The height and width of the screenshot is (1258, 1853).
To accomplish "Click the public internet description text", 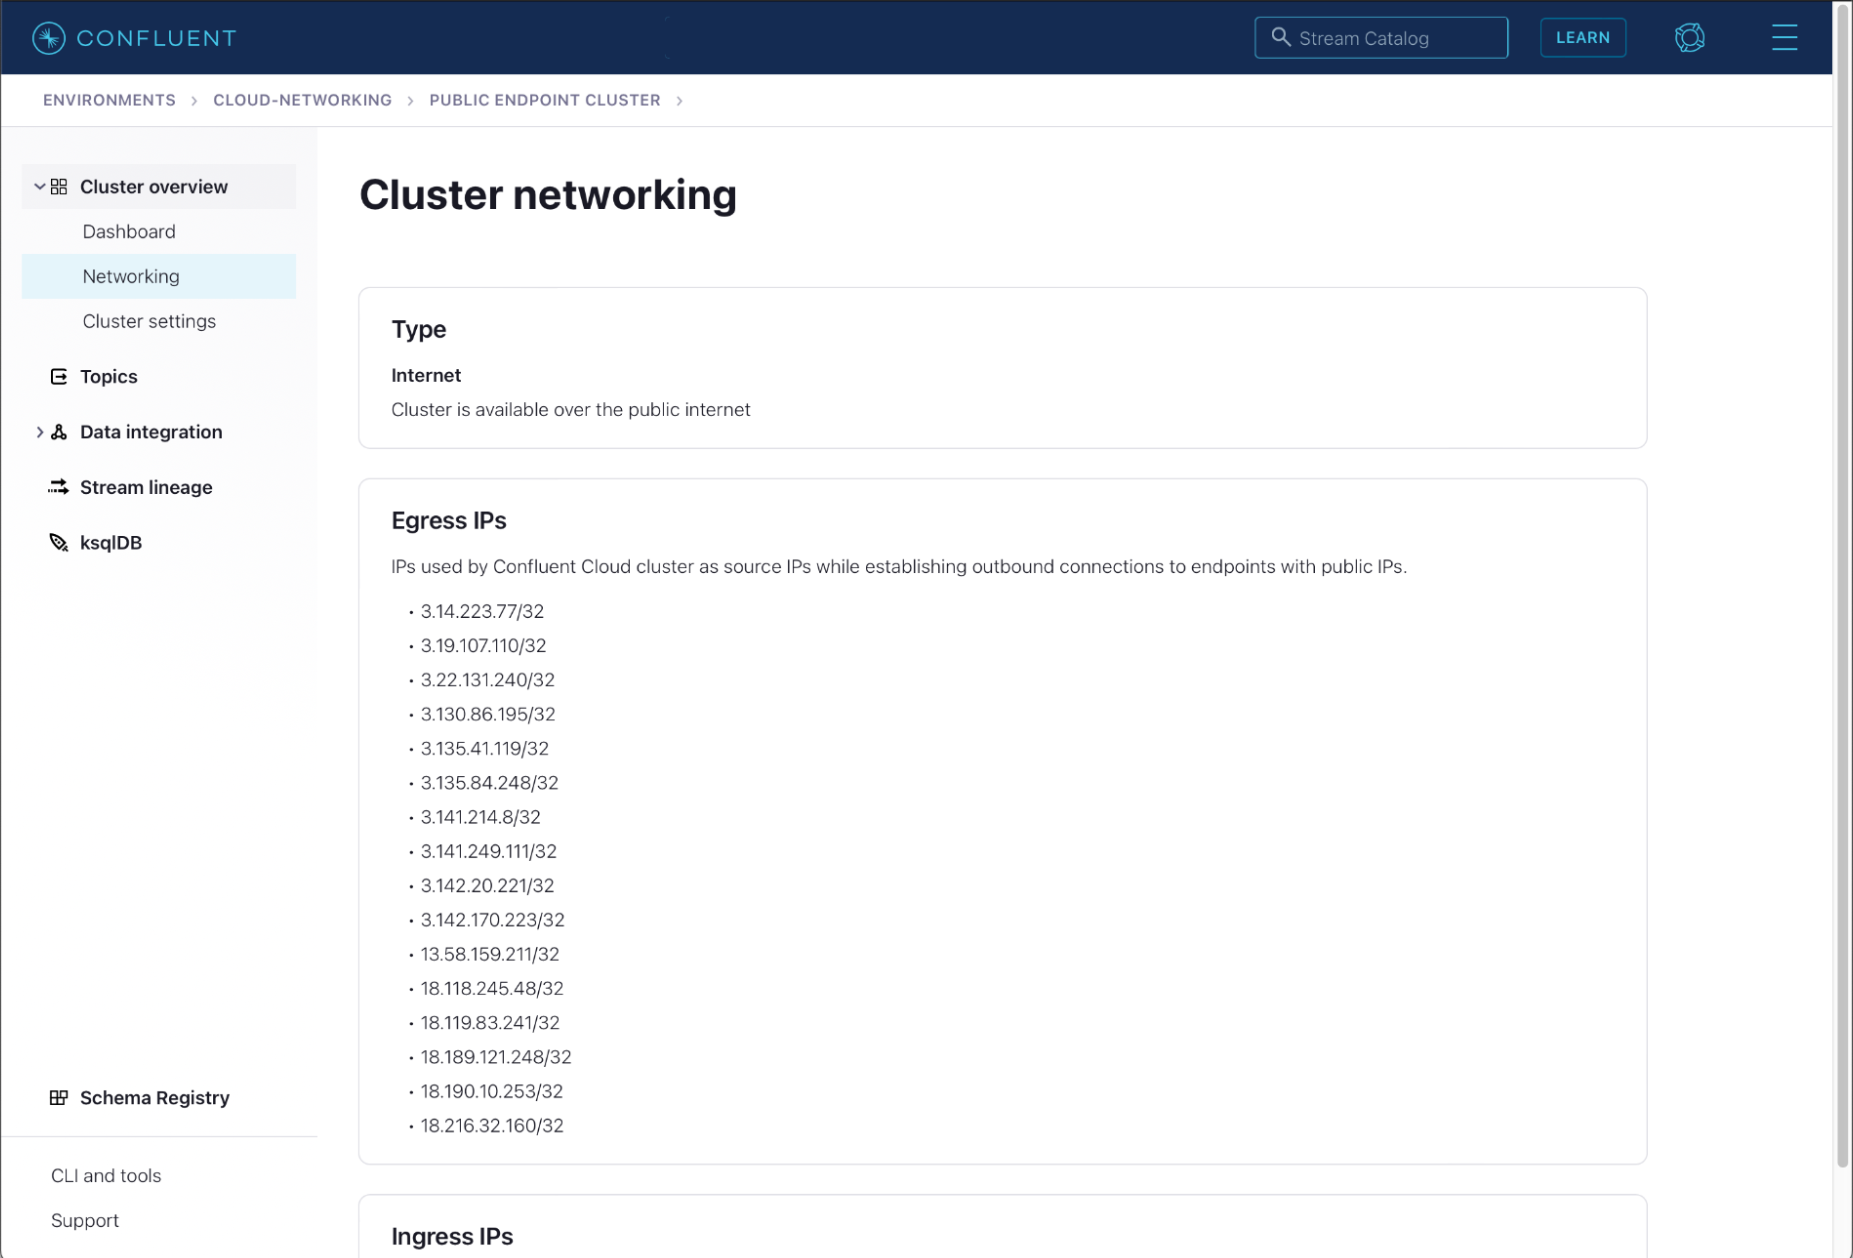I will (x=570, y=410).
